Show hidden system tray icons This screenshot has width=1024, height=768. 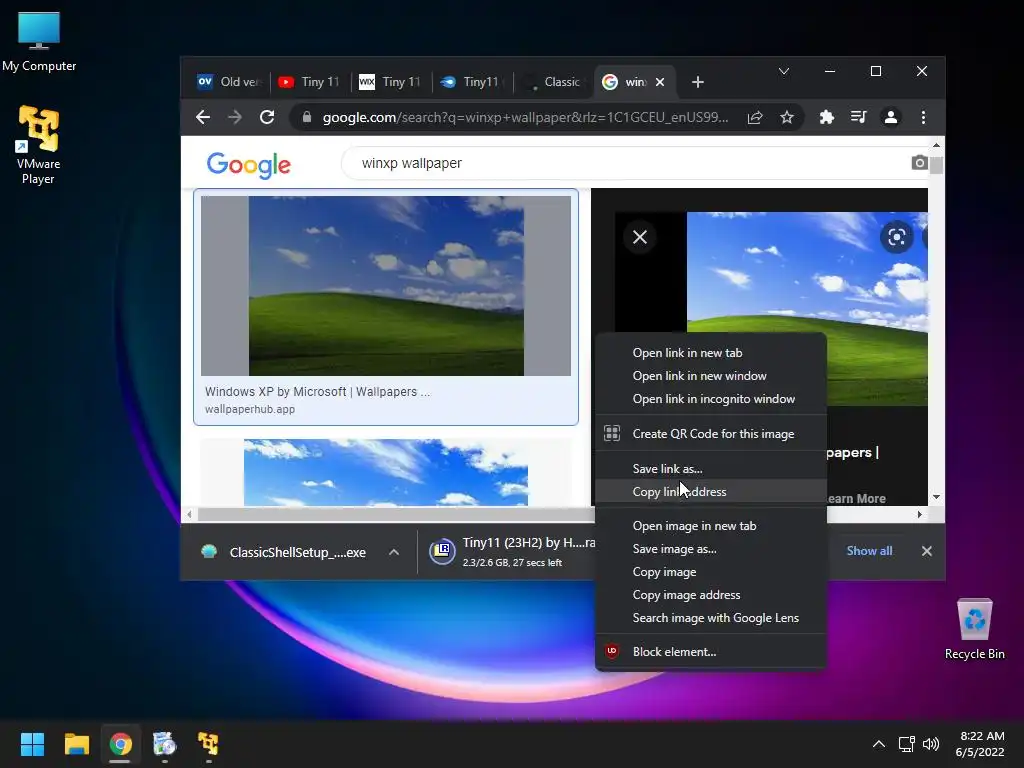pyautogui.click(x=878, y=744)
